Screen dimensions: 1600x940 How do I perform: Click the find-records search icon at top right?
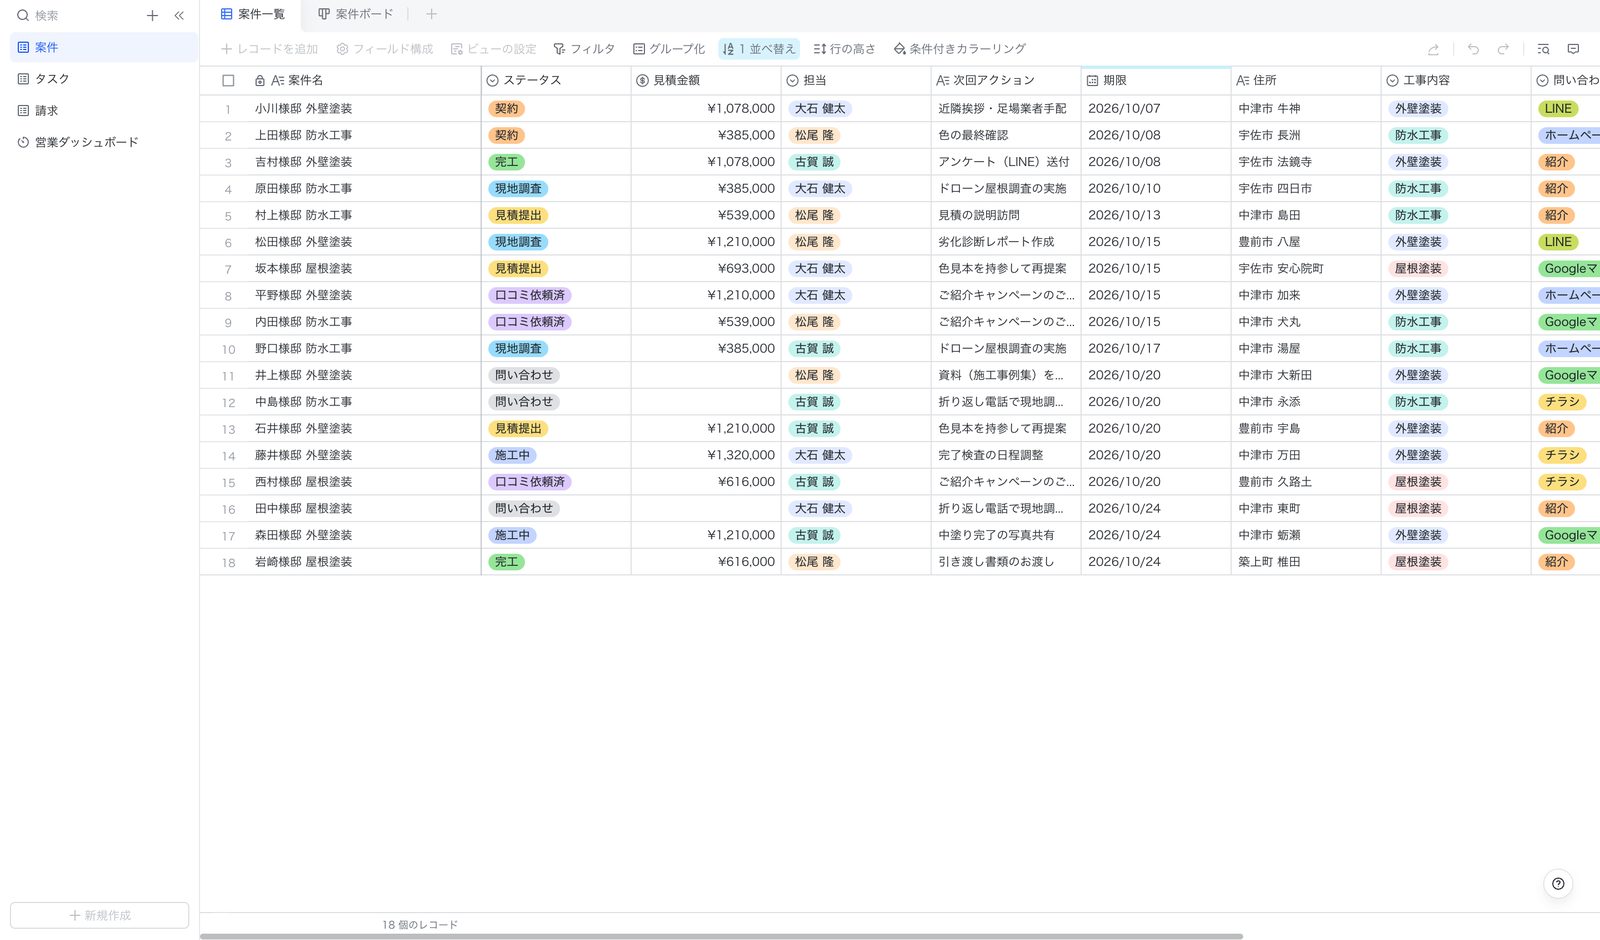(1543, 49)
